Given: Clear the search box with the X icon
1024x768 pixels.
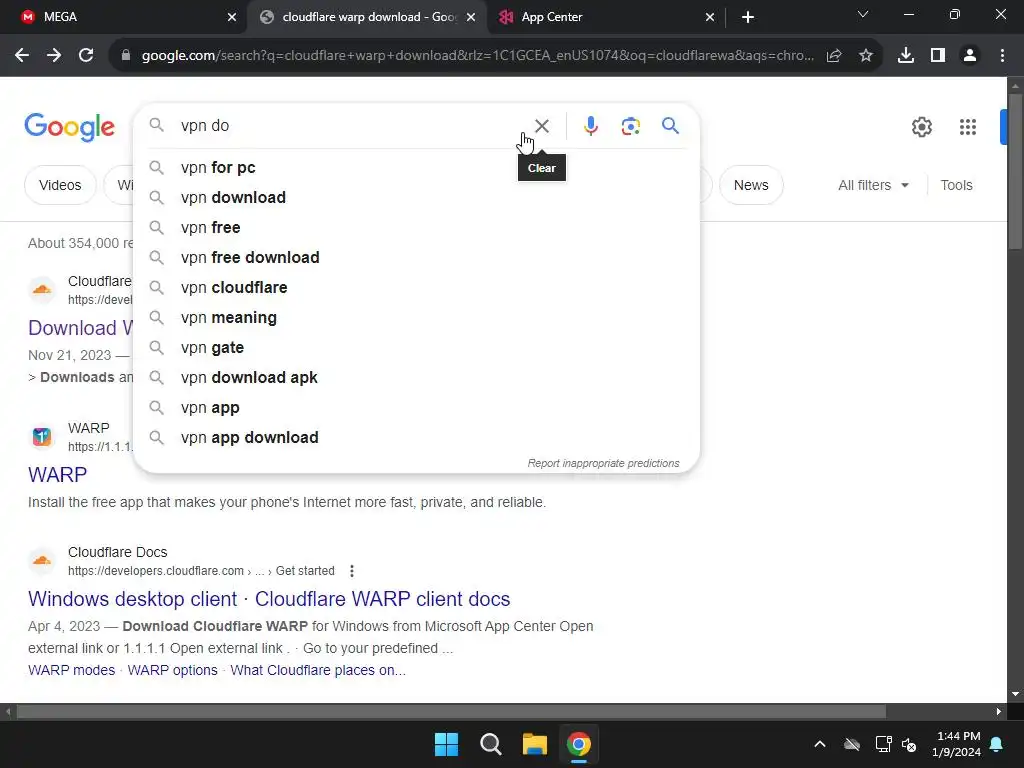Looking at the screenshot, I should click(x=541, y=126).
